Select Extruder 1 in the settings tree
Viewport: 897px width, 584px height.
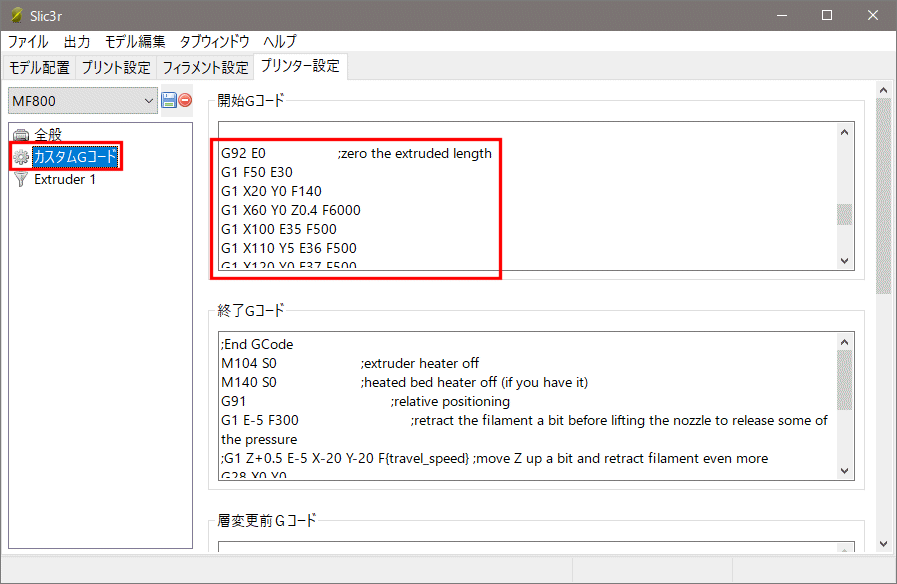point(65,180)
